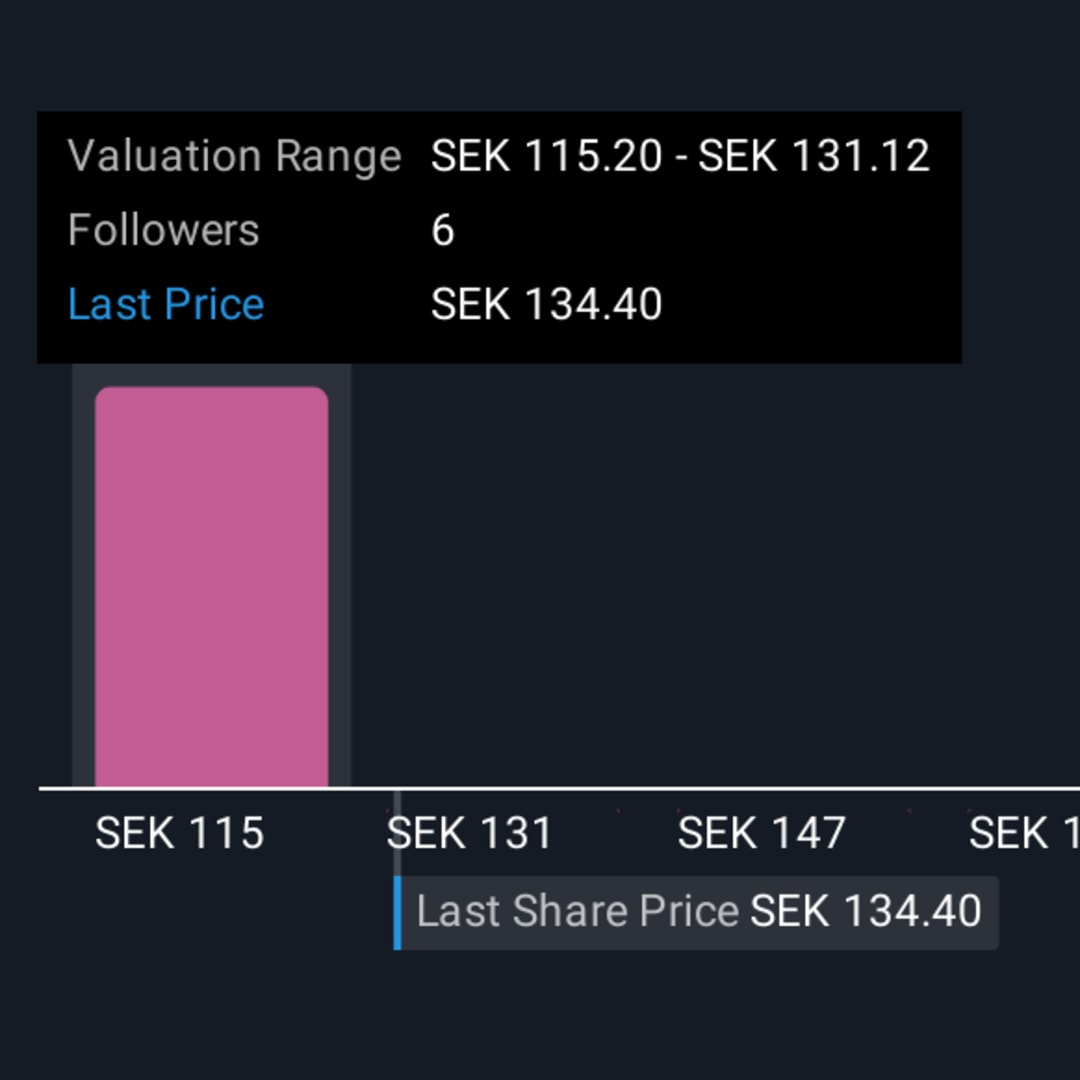The width and height of the screenshot is (1080, 1080).
Task: Click the SEK 134.40 value beside Last Price
Action: (x=546, y=304)
